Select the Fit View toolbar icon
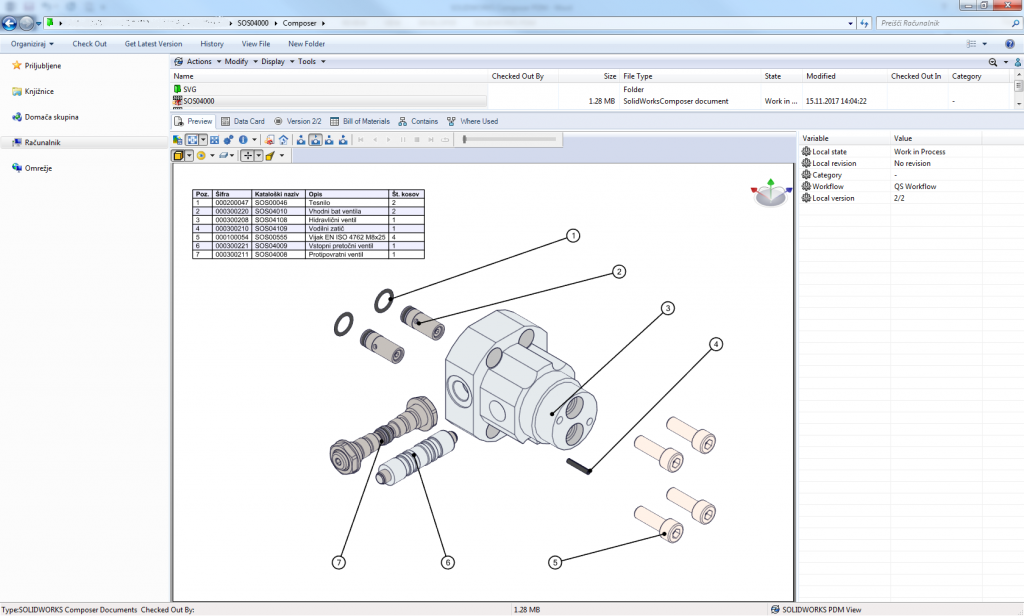 [x=215, y=140]
